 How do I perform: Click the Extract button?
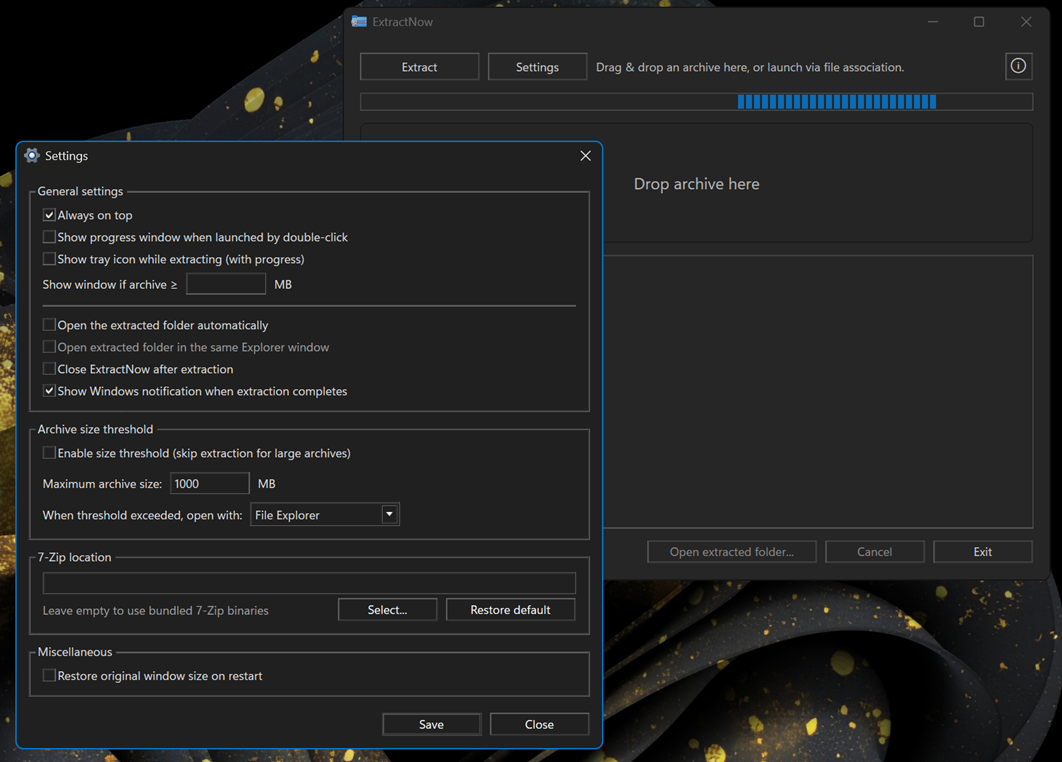tap(419, 67)
